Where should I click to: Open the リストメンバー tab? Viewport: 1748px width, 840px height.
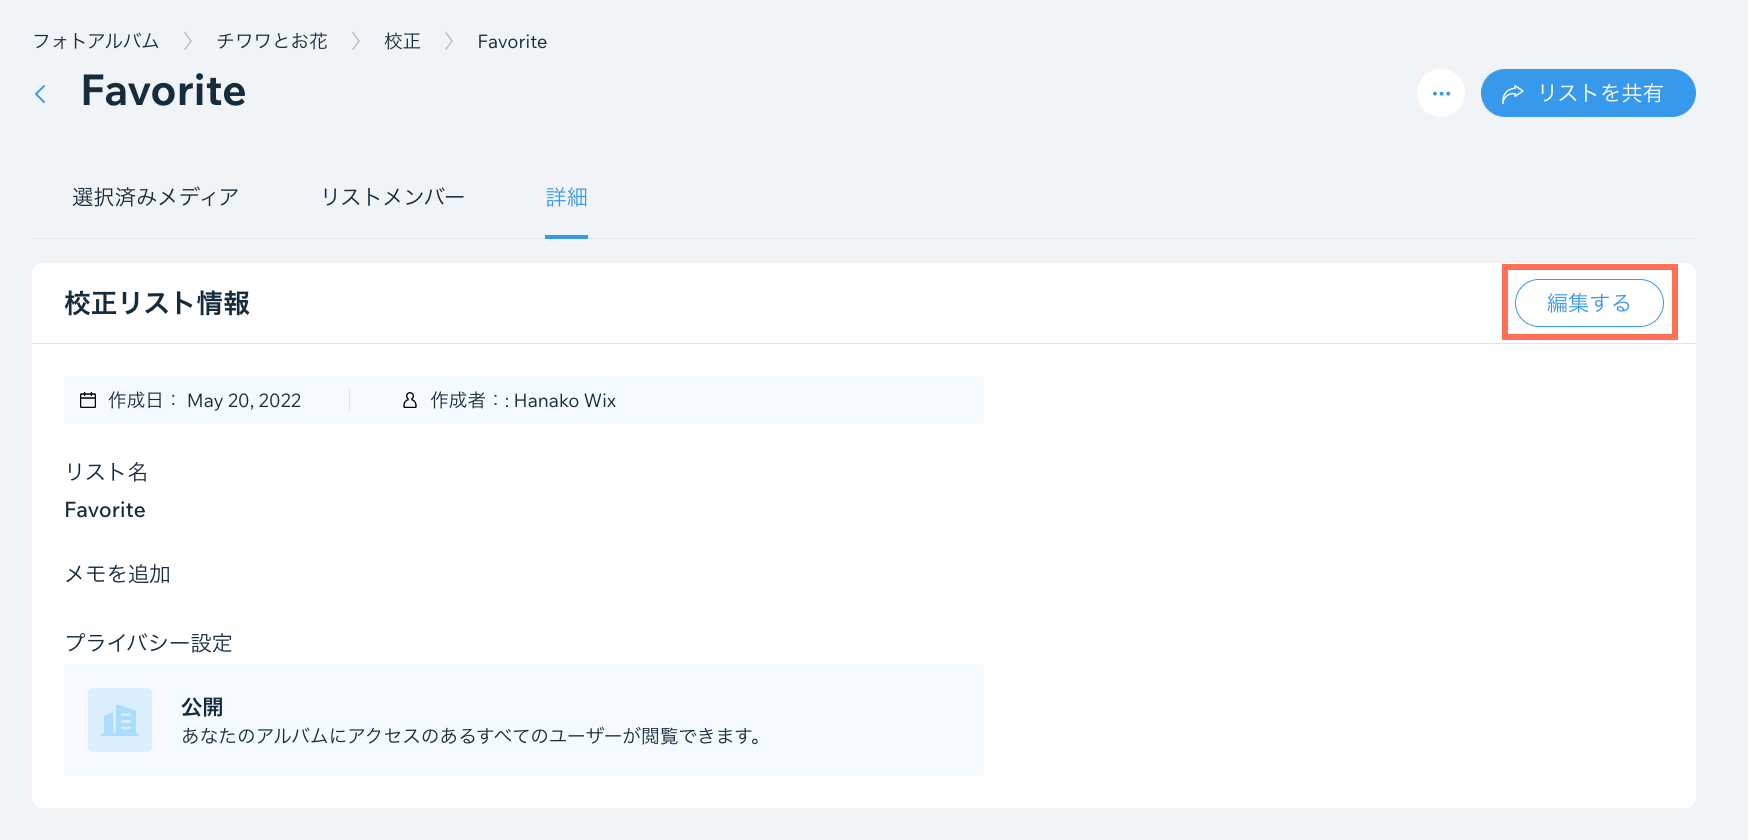pos(392,197)
